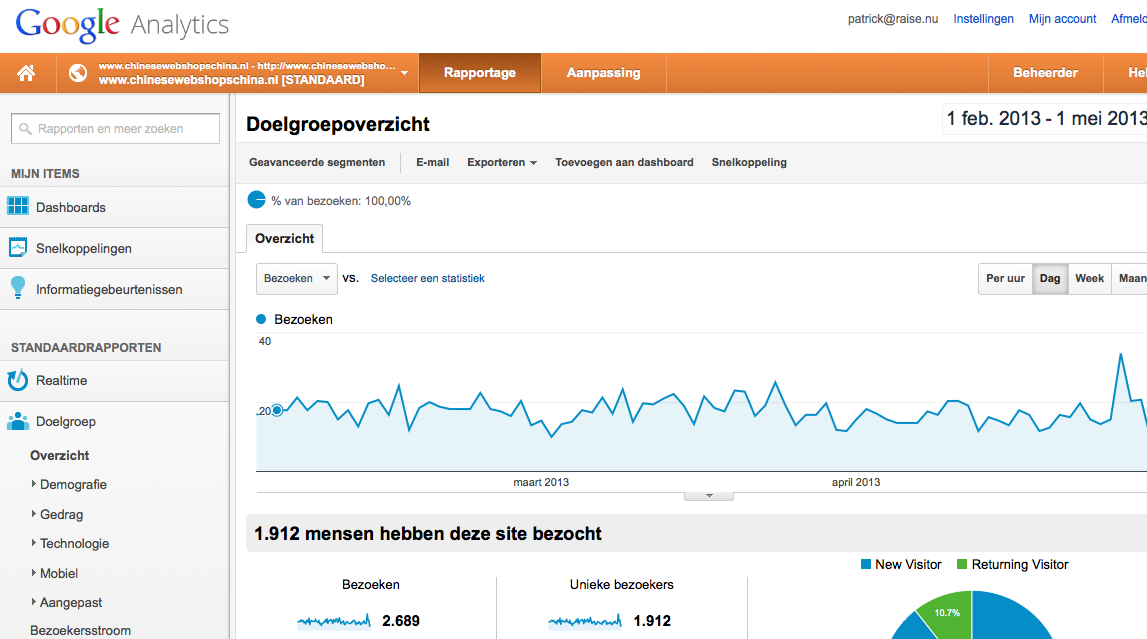Viewport: 1147px width, 639px height.
Task: Click the globe icon beside site name
Action: click(78, 73)
